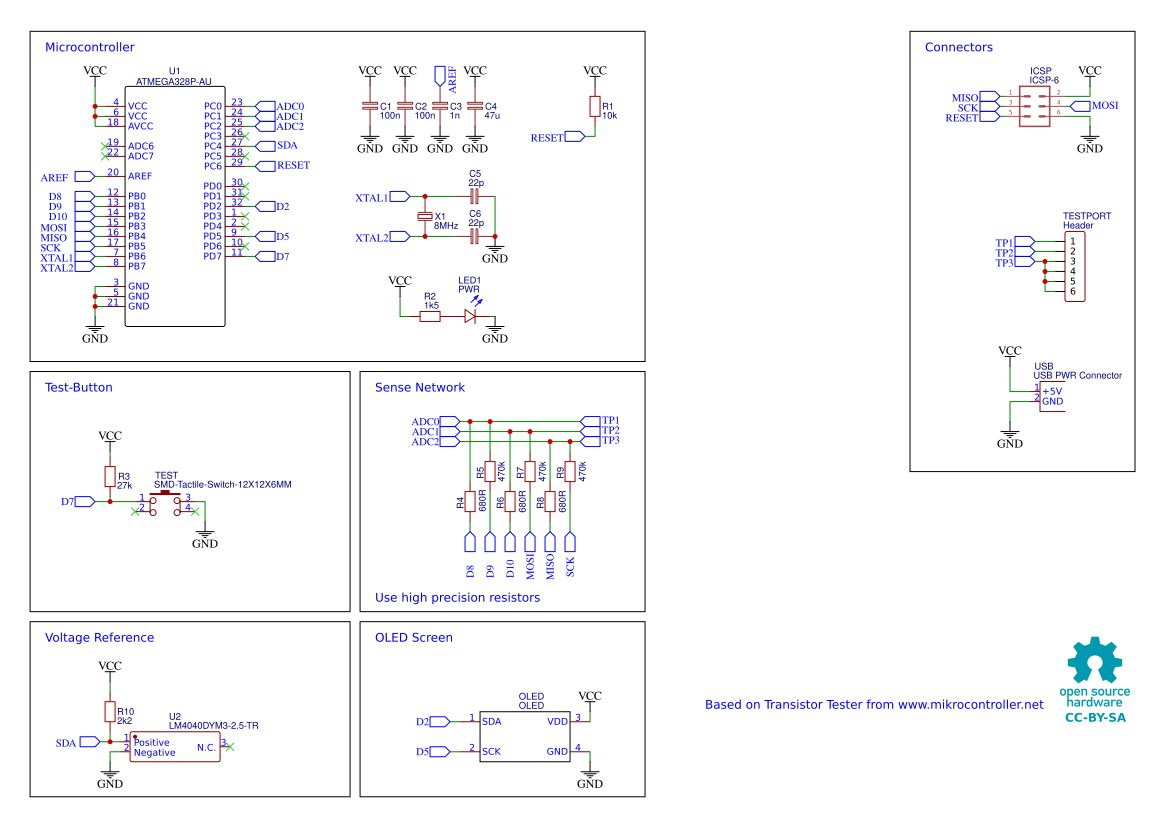Viewport: 1169px width, 828px height.
Task: Select the D7 flag in Test-Button
Action: point(85,502)
